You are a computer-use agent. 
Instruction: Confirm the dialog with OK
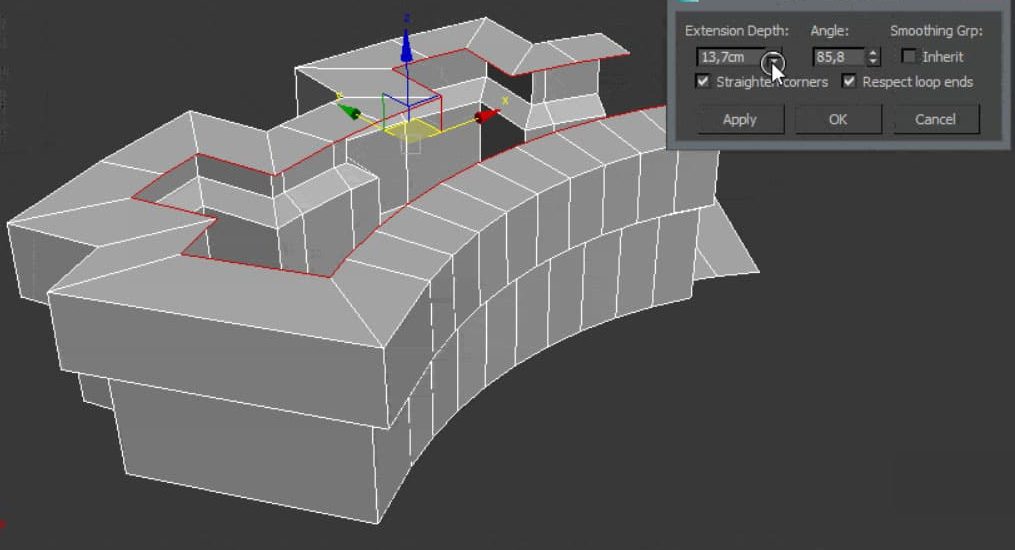pos(837,119)
